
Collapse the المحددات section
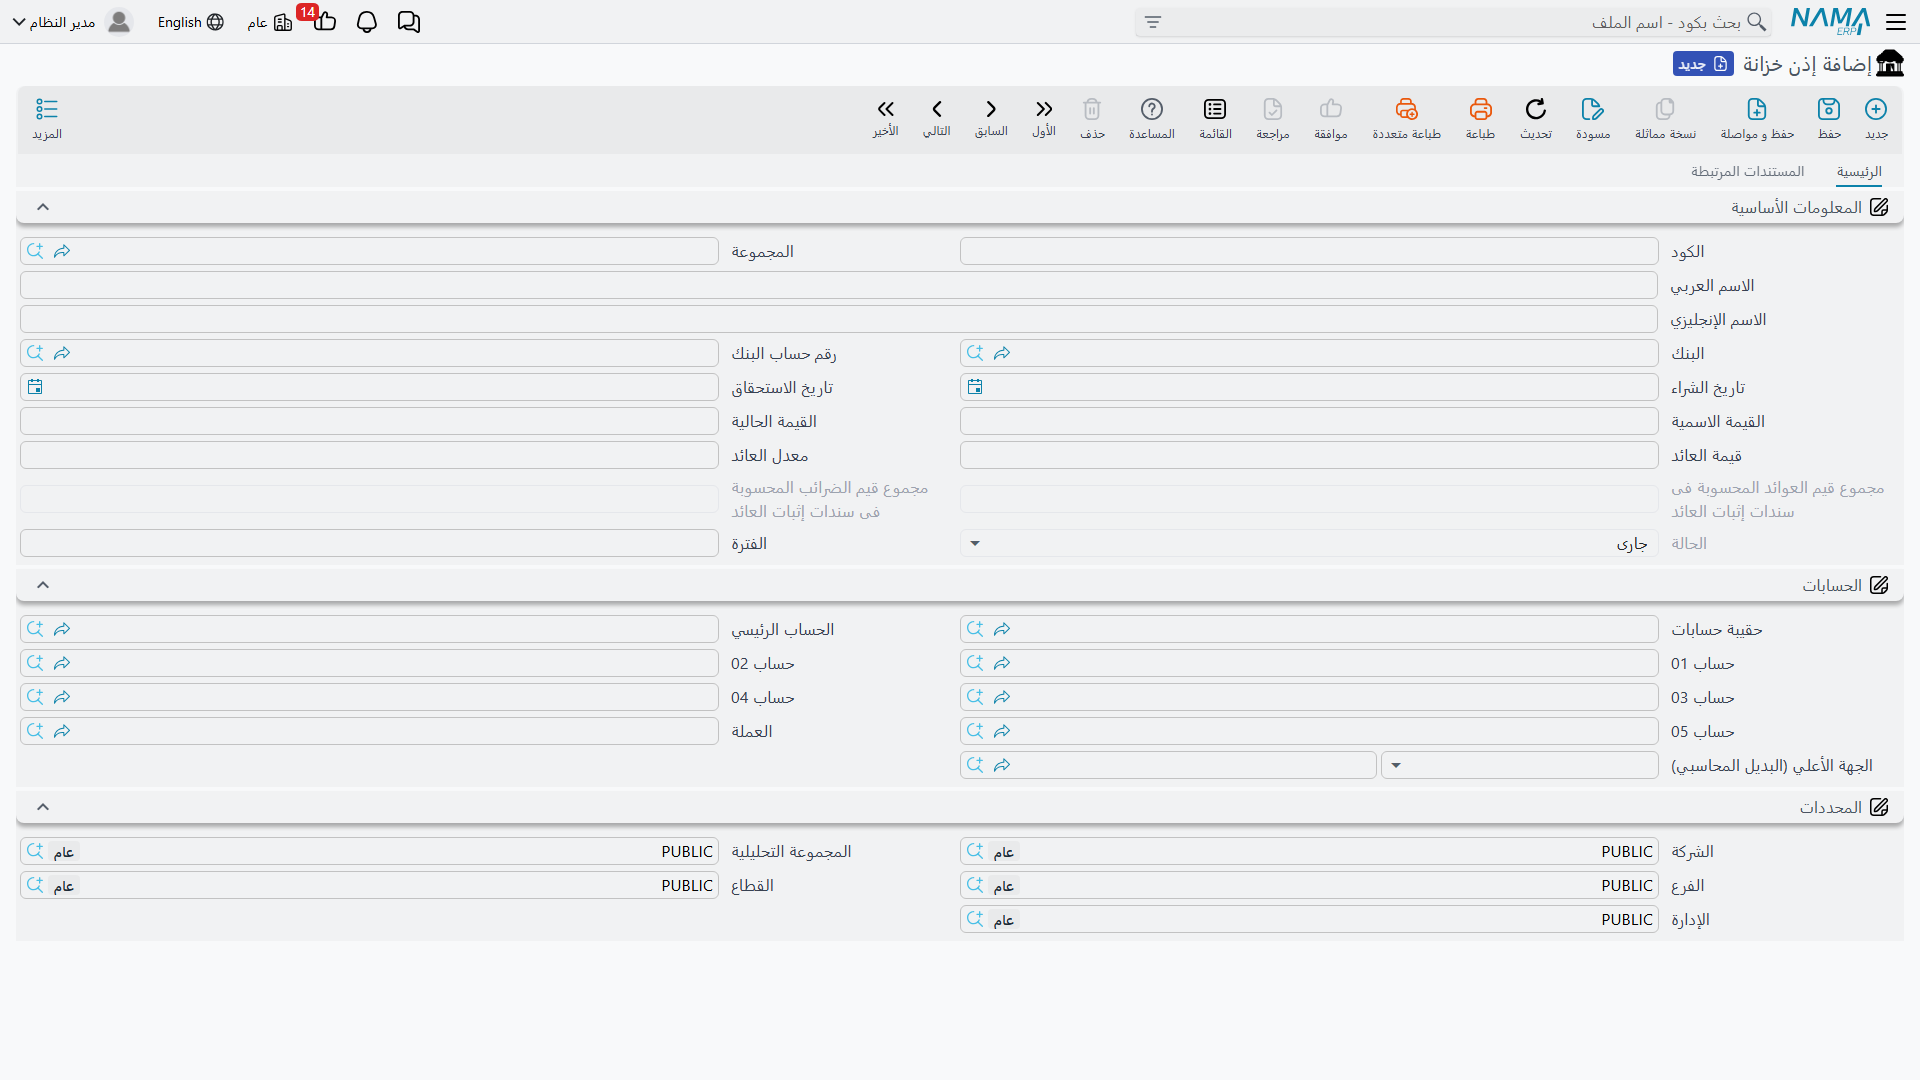coord(43,807)
